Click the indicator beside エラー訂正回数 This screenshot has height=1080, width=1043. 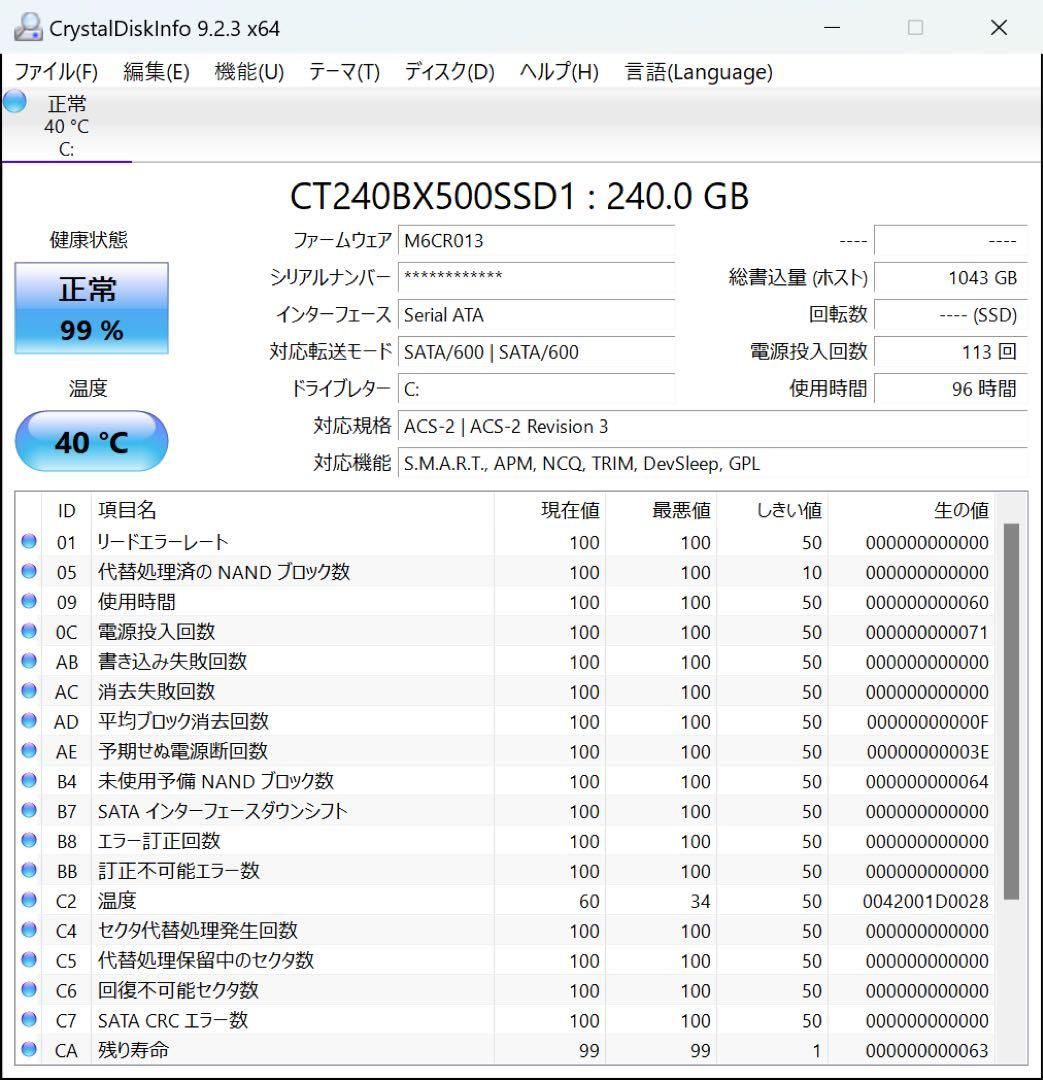pyautogui.click(x=31, y=841)
